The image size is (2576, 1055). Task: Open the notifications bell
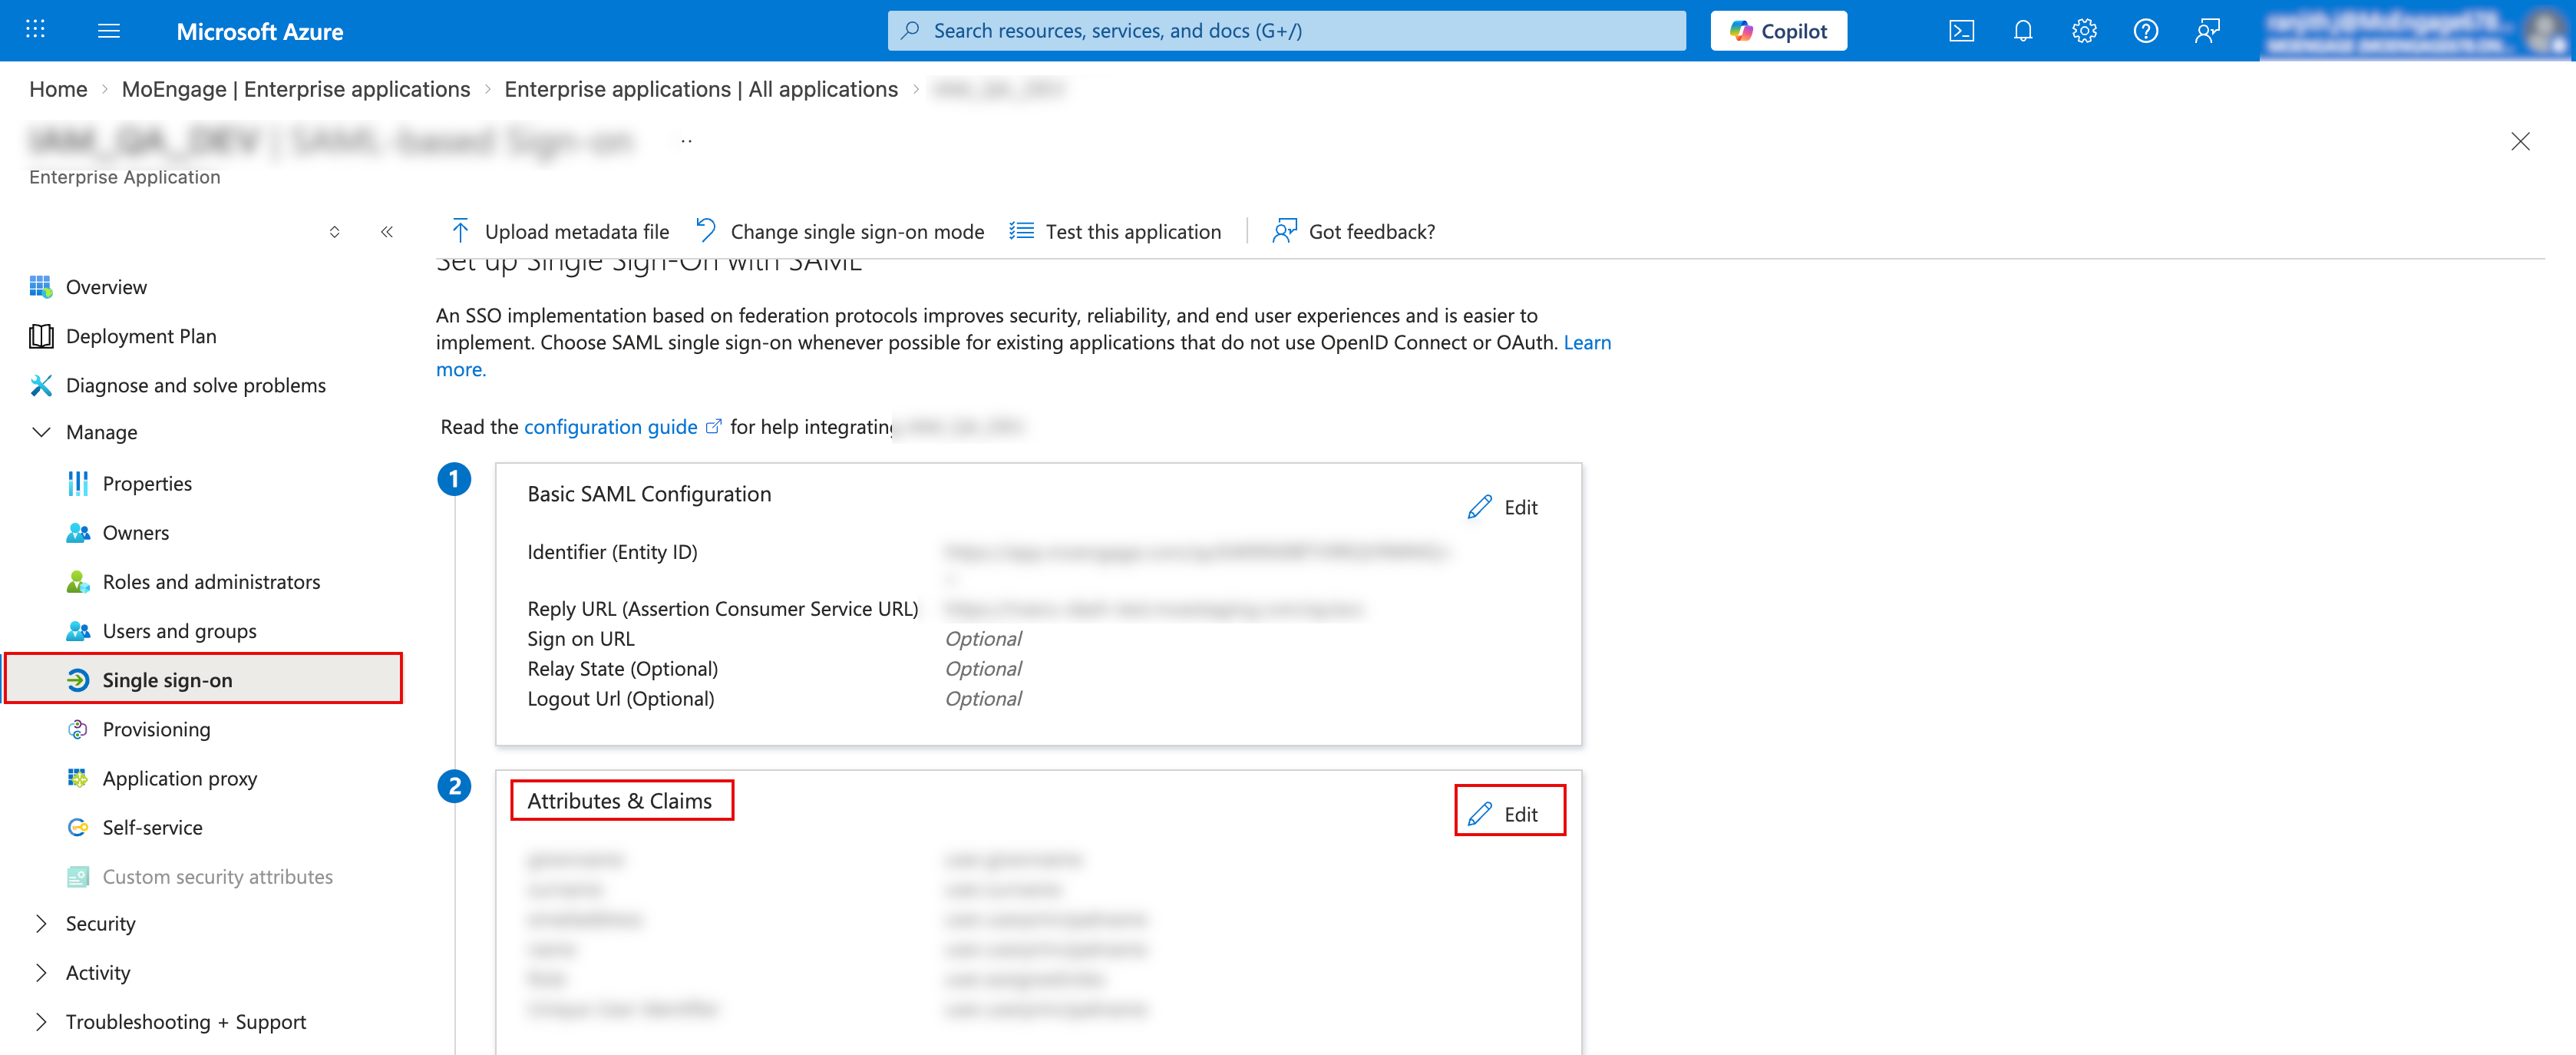(x=2023, y=31)
